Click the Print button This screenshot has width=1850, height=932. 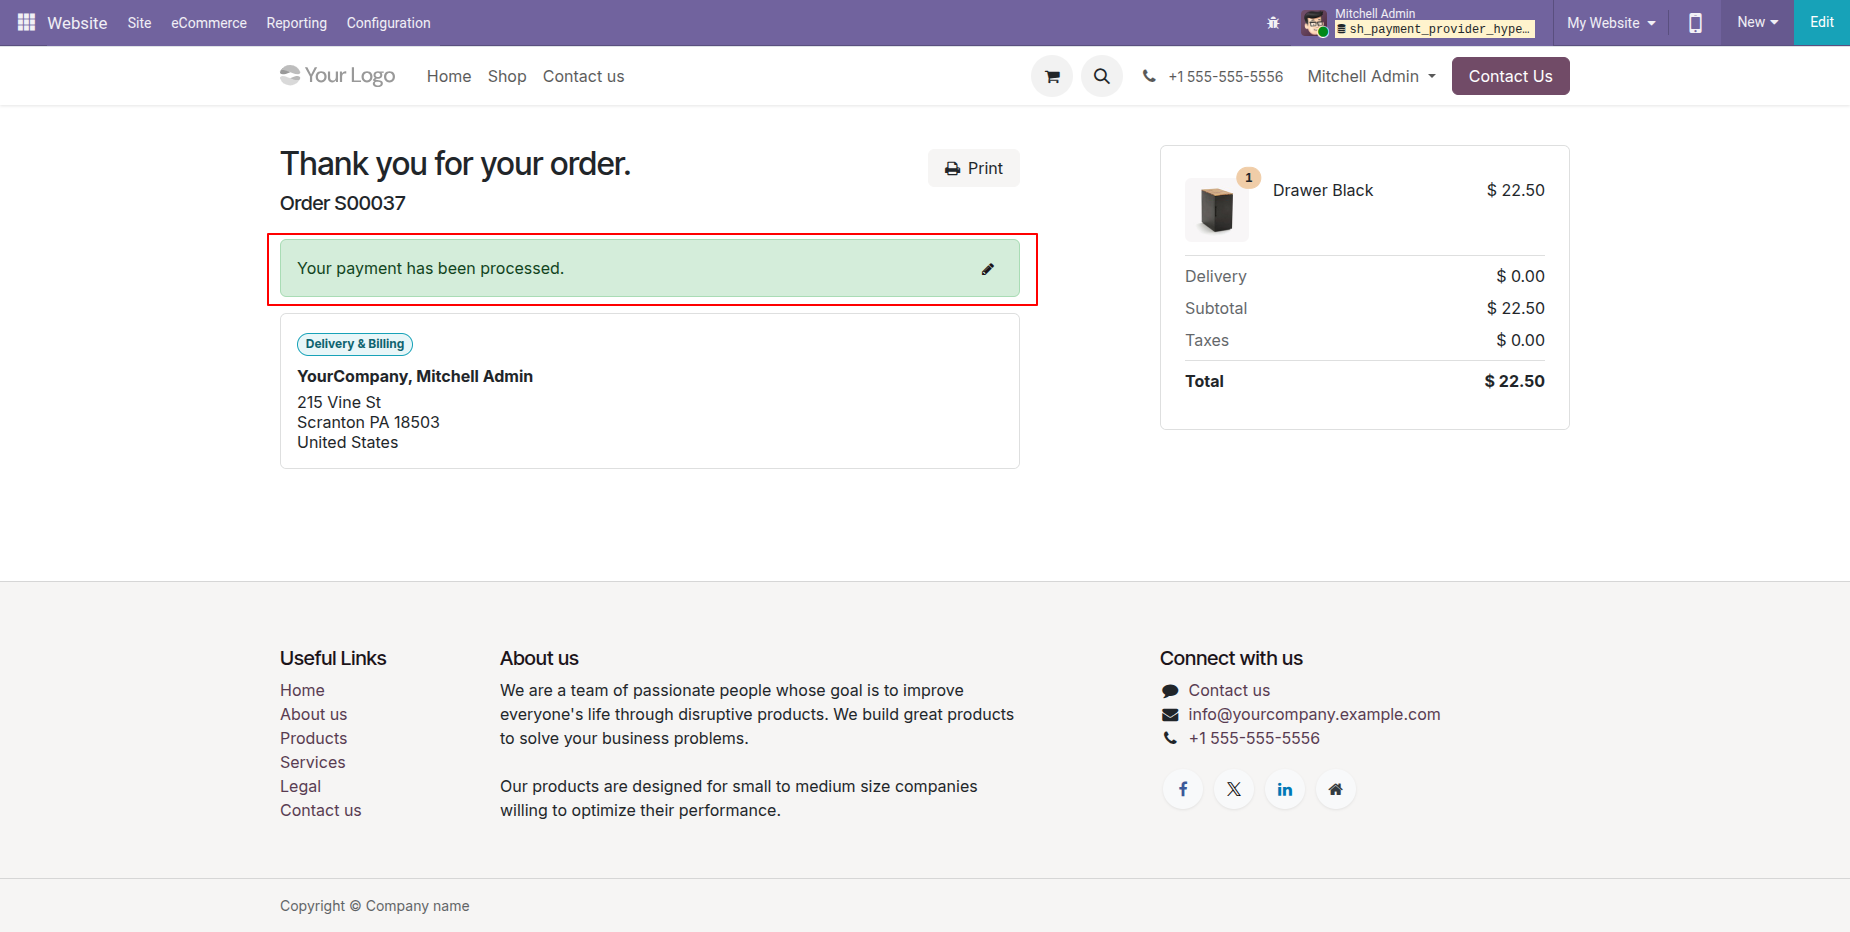click(x=973, y=168)
